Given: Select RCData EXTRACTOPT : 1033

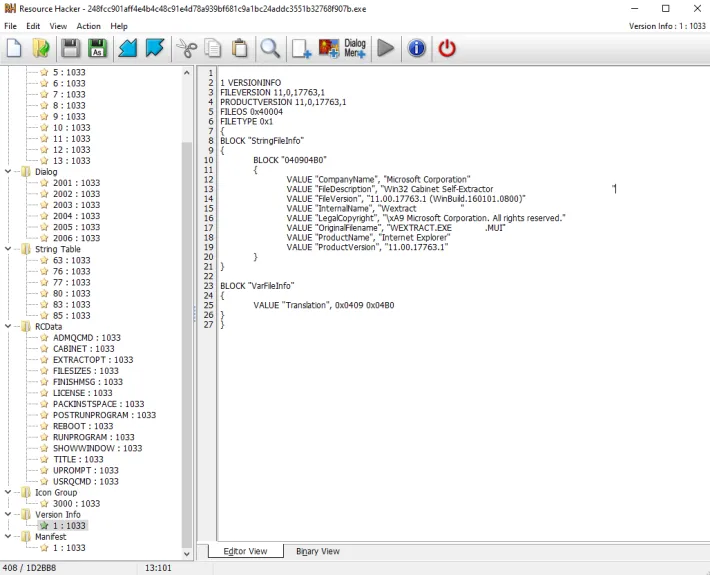Looking at the screenshot, I should [x=93, y=360].
